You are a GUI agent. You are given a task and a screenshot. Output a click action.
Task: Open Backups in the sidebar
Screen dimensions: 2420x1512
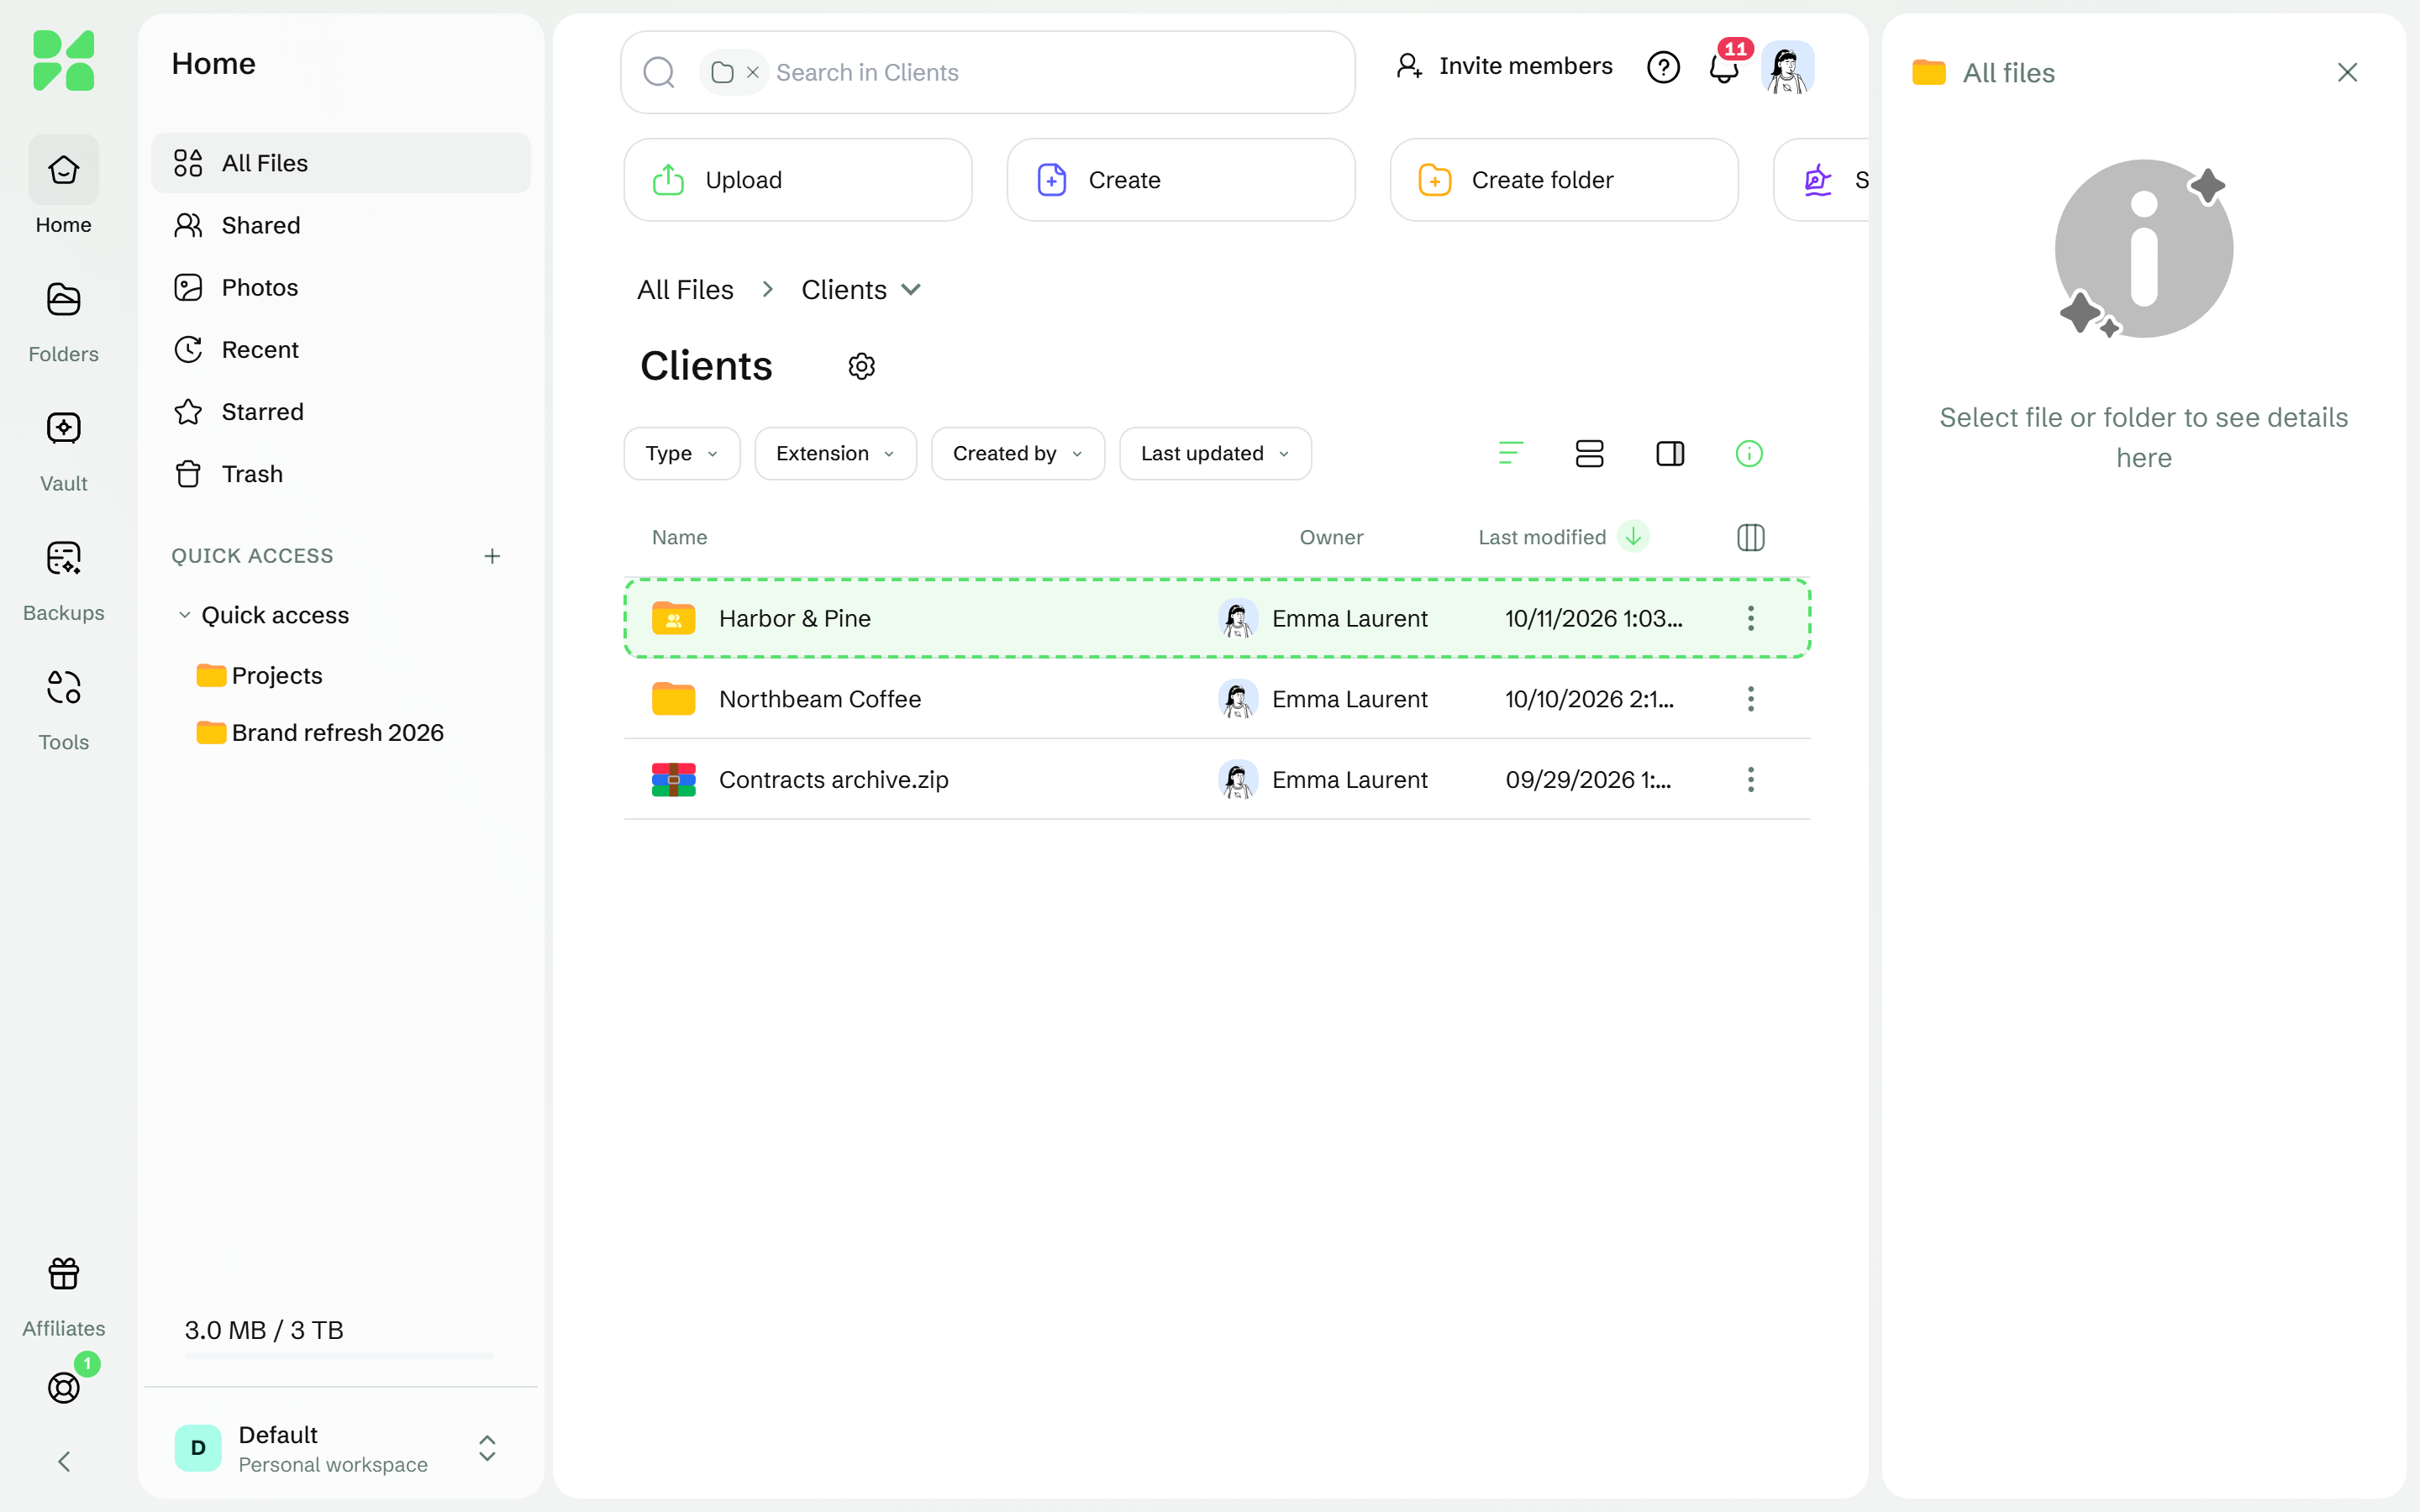[x=63, y=580]
